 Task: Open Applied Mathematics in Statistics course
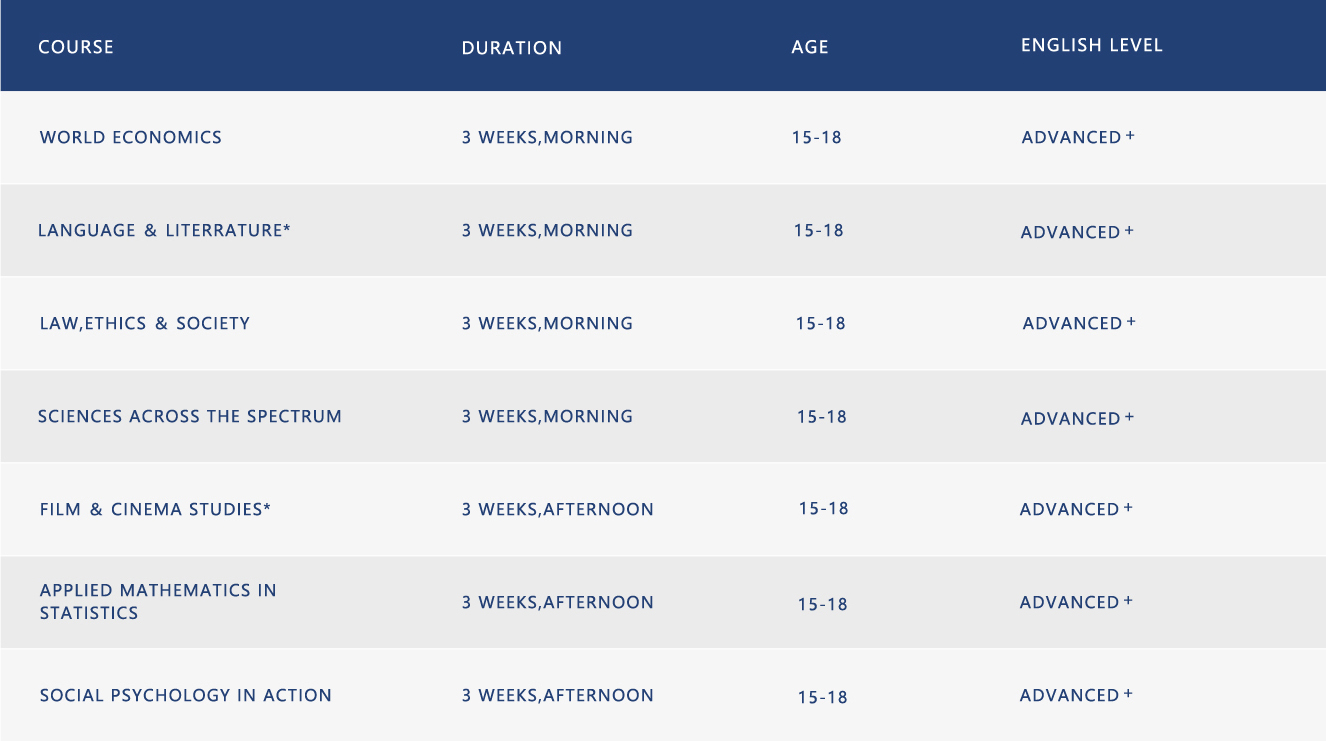pos(158,602)
